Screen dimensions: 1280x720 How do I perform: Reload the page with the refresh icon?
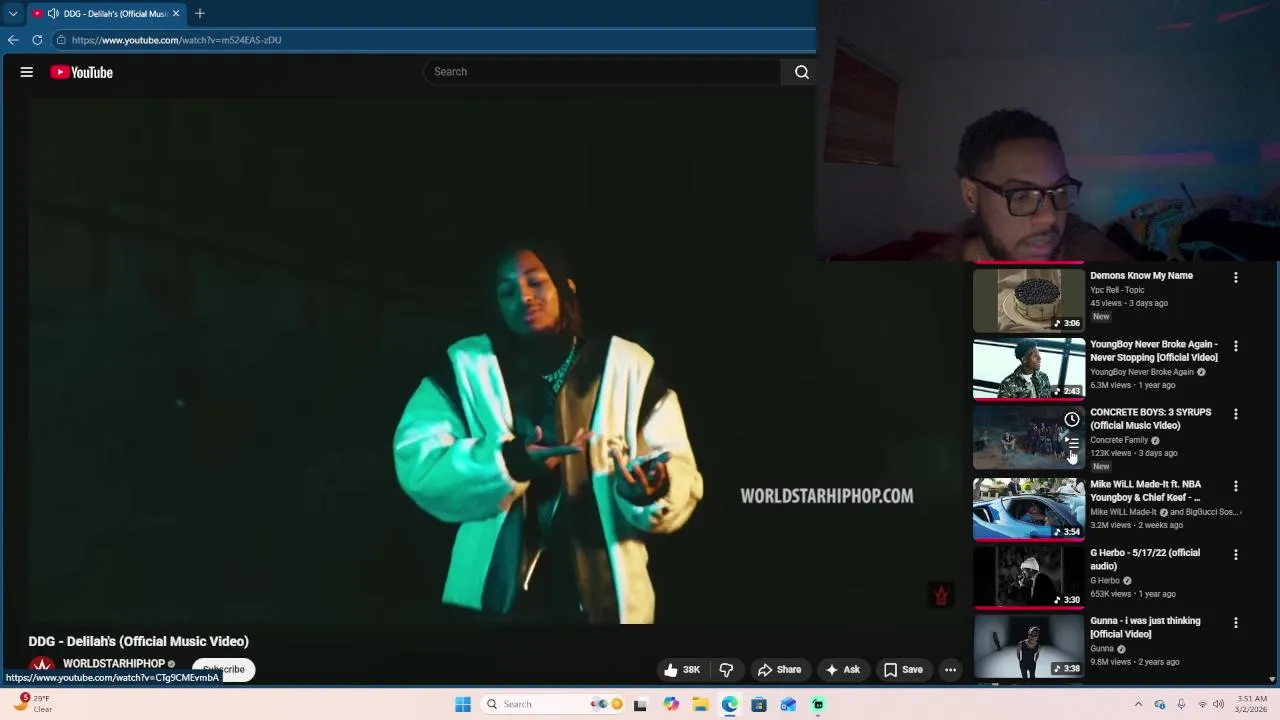tap(37, 40)
